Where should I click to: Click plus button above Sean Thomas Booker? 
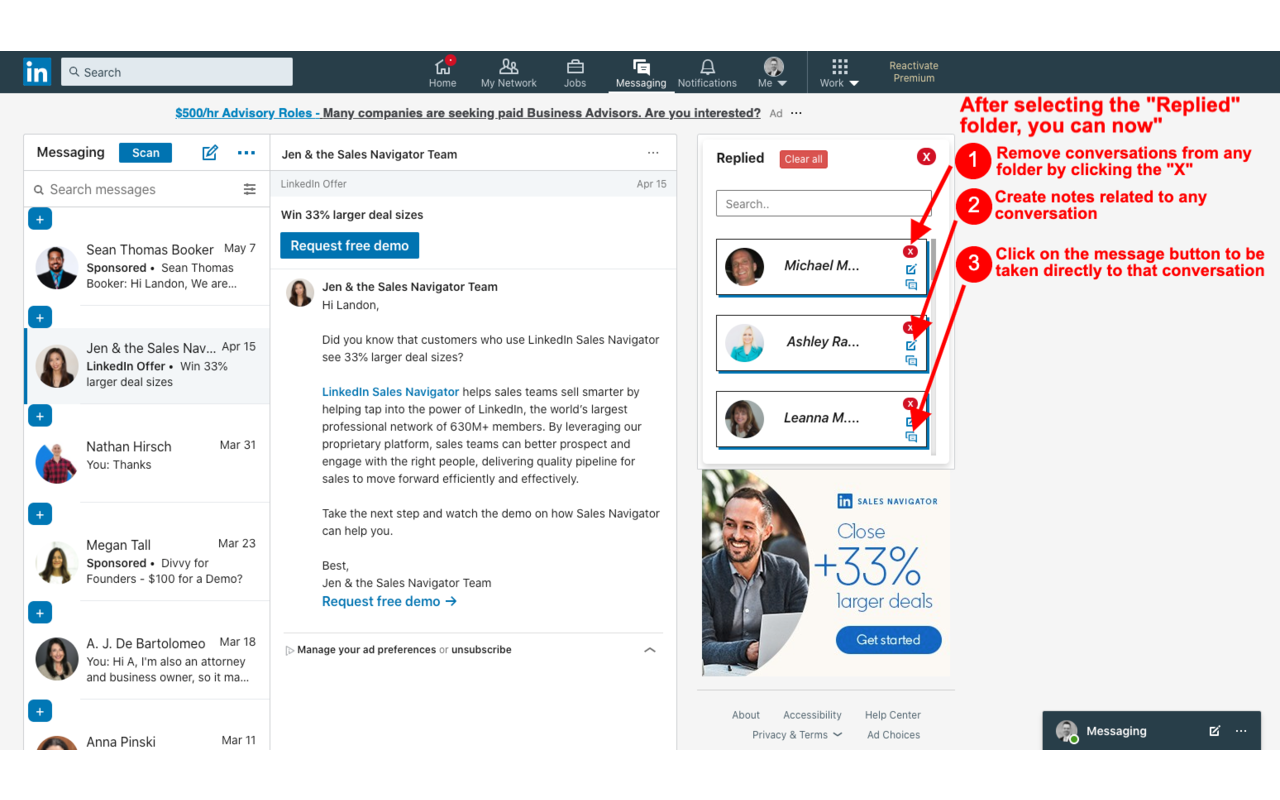coord(40,219)
